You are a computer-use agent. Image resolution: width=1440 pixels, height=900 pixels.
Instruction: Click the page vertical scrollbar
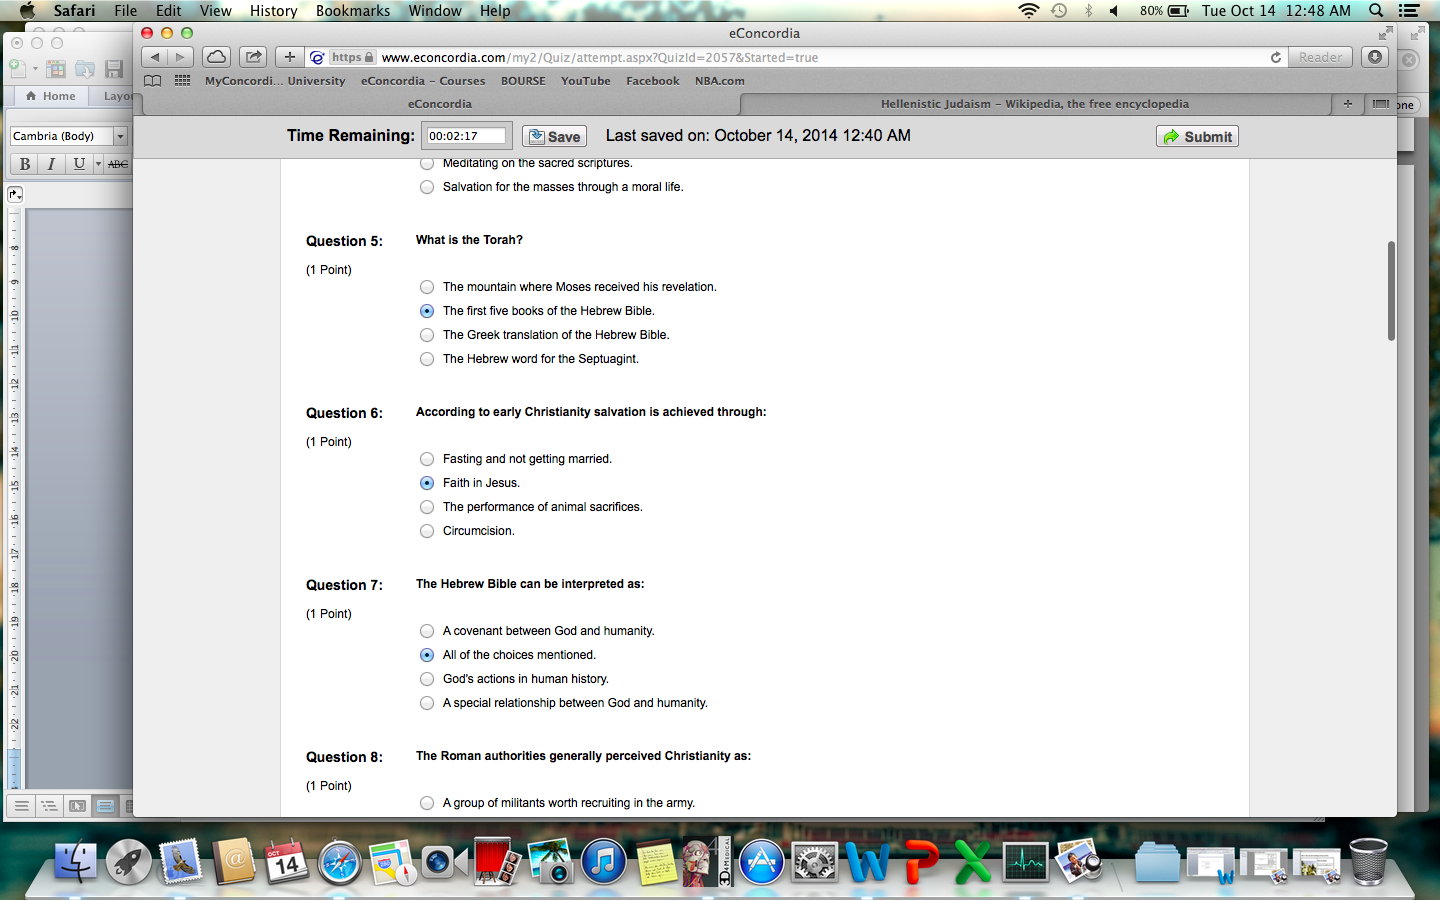(x=1391, y=290)
